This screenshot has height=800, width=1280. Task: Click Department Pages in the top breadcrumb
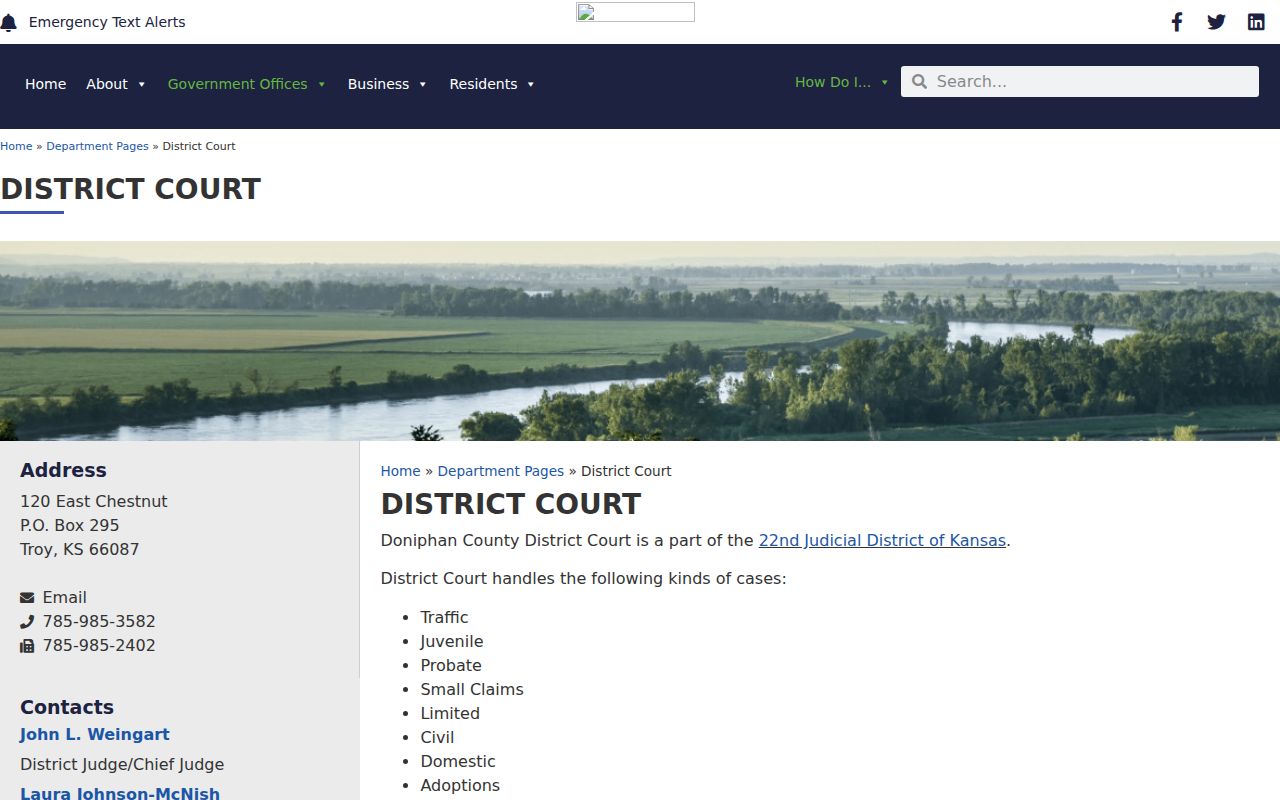point(97,146)
